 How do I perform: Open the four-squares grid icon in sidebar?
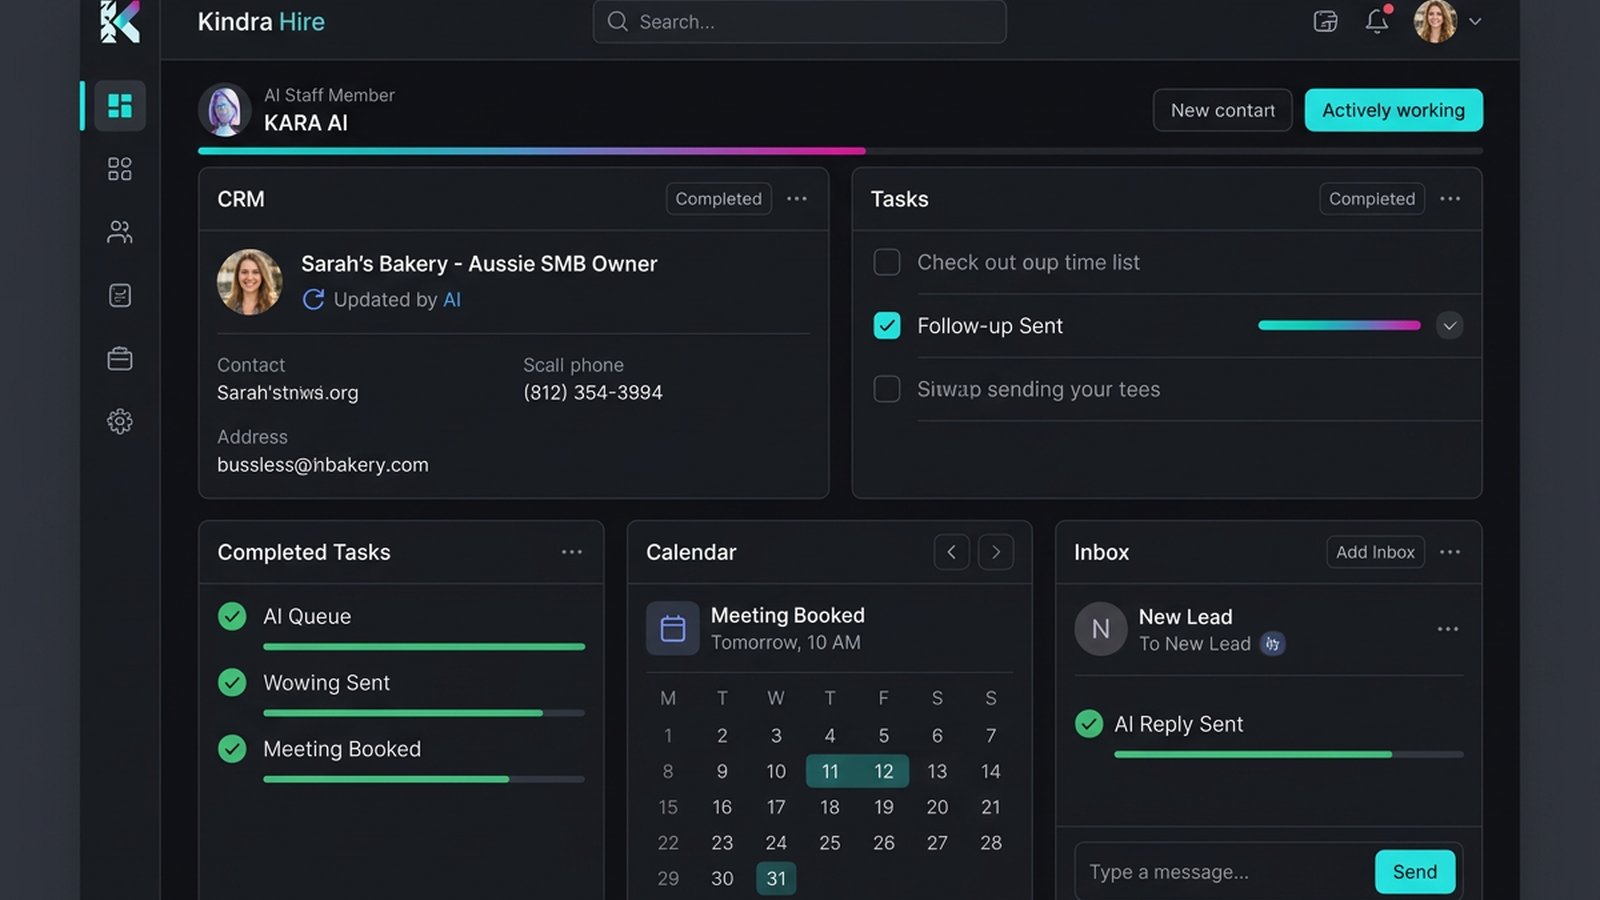pyautogui.click(x=120, y=169)
